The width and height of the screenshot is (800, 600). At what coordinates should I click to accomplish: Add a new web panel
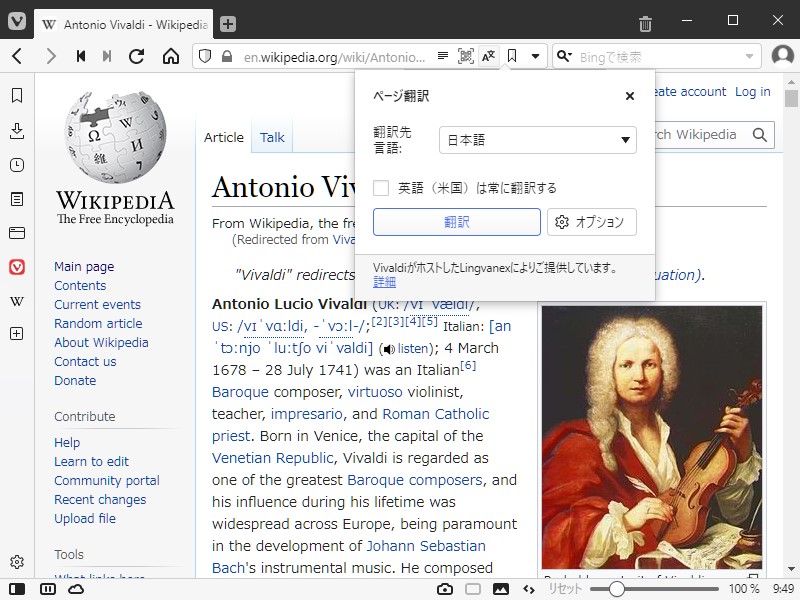pyautogui.click(x=16, y=333)
